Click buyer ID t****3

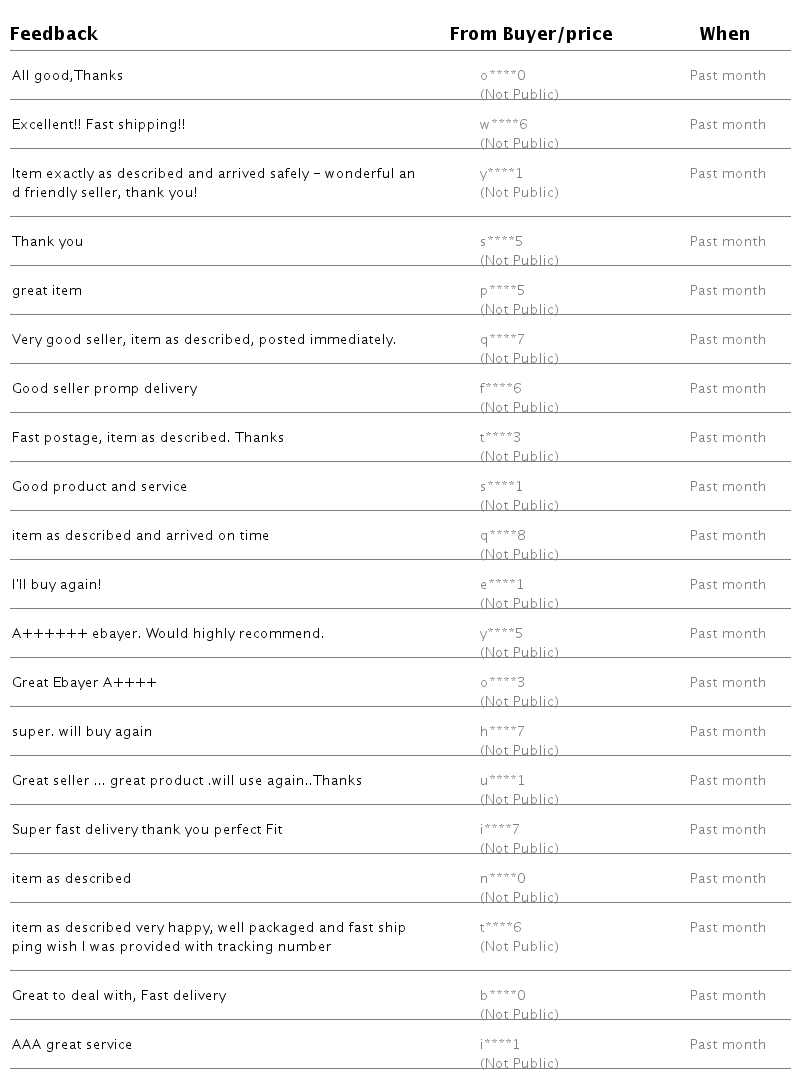click(500, 438)
